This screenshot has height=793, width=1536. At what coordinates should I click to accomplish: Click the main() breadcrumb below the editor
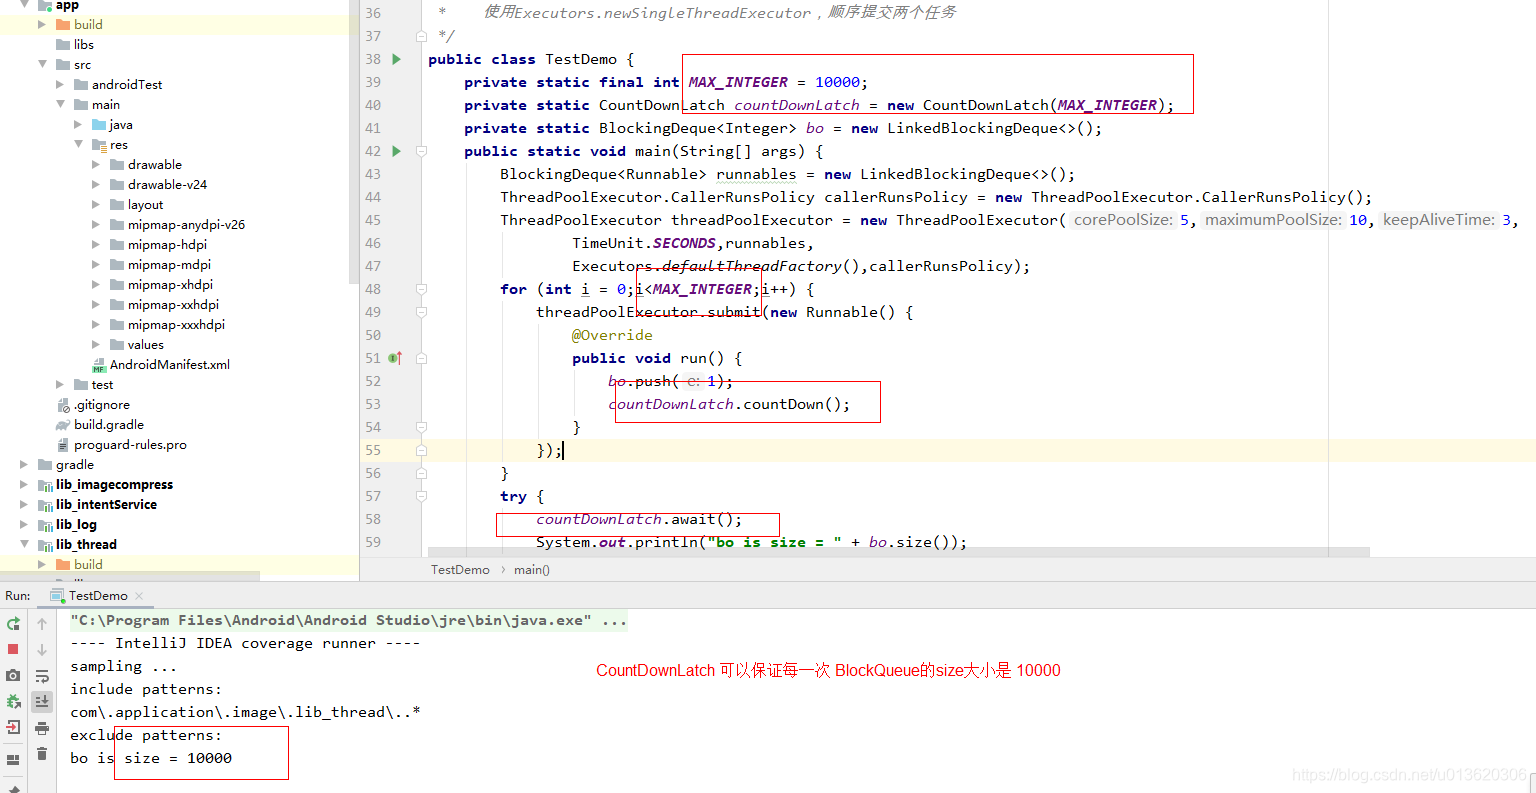[531, 569]
